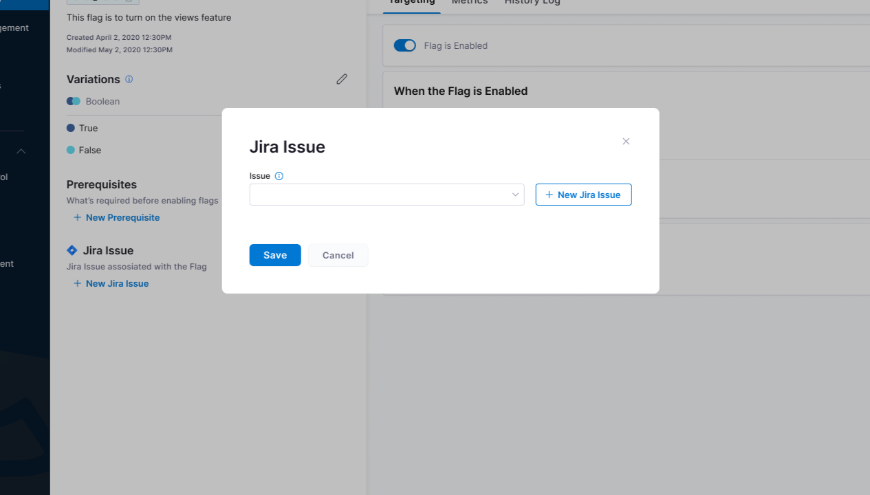Switch to the Metrics tab
This screenshot has height=495, width=870.
[470, 3]
